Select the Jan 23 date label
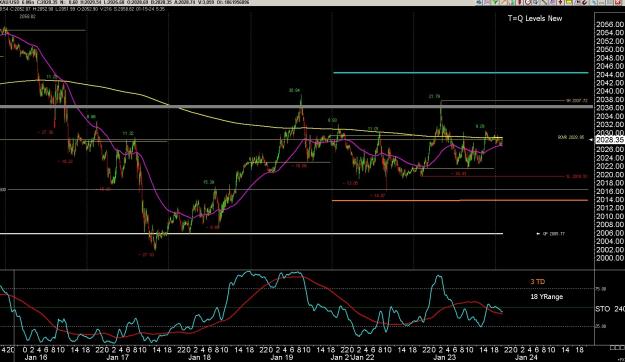The image size is (625, 362). [x=445, y=357]
